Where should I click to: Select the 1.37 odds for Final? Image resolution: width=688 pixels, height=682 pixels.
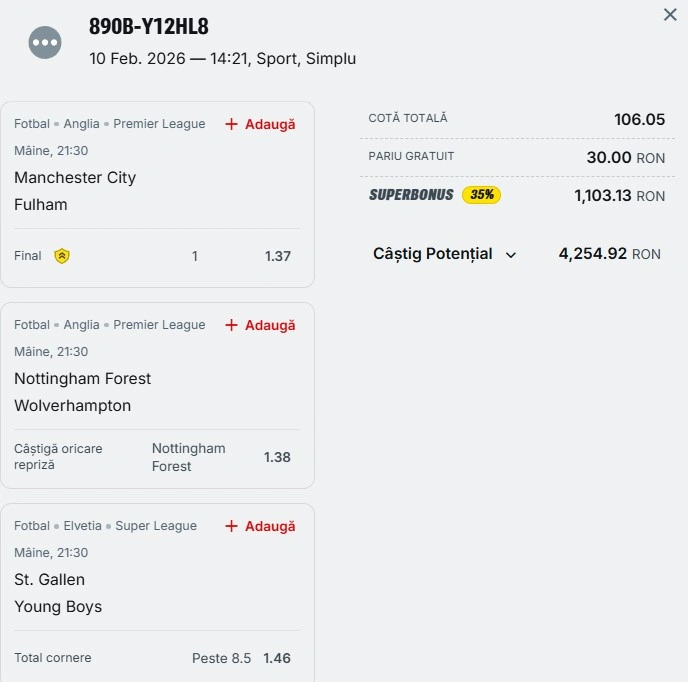(x=277, y=256)
